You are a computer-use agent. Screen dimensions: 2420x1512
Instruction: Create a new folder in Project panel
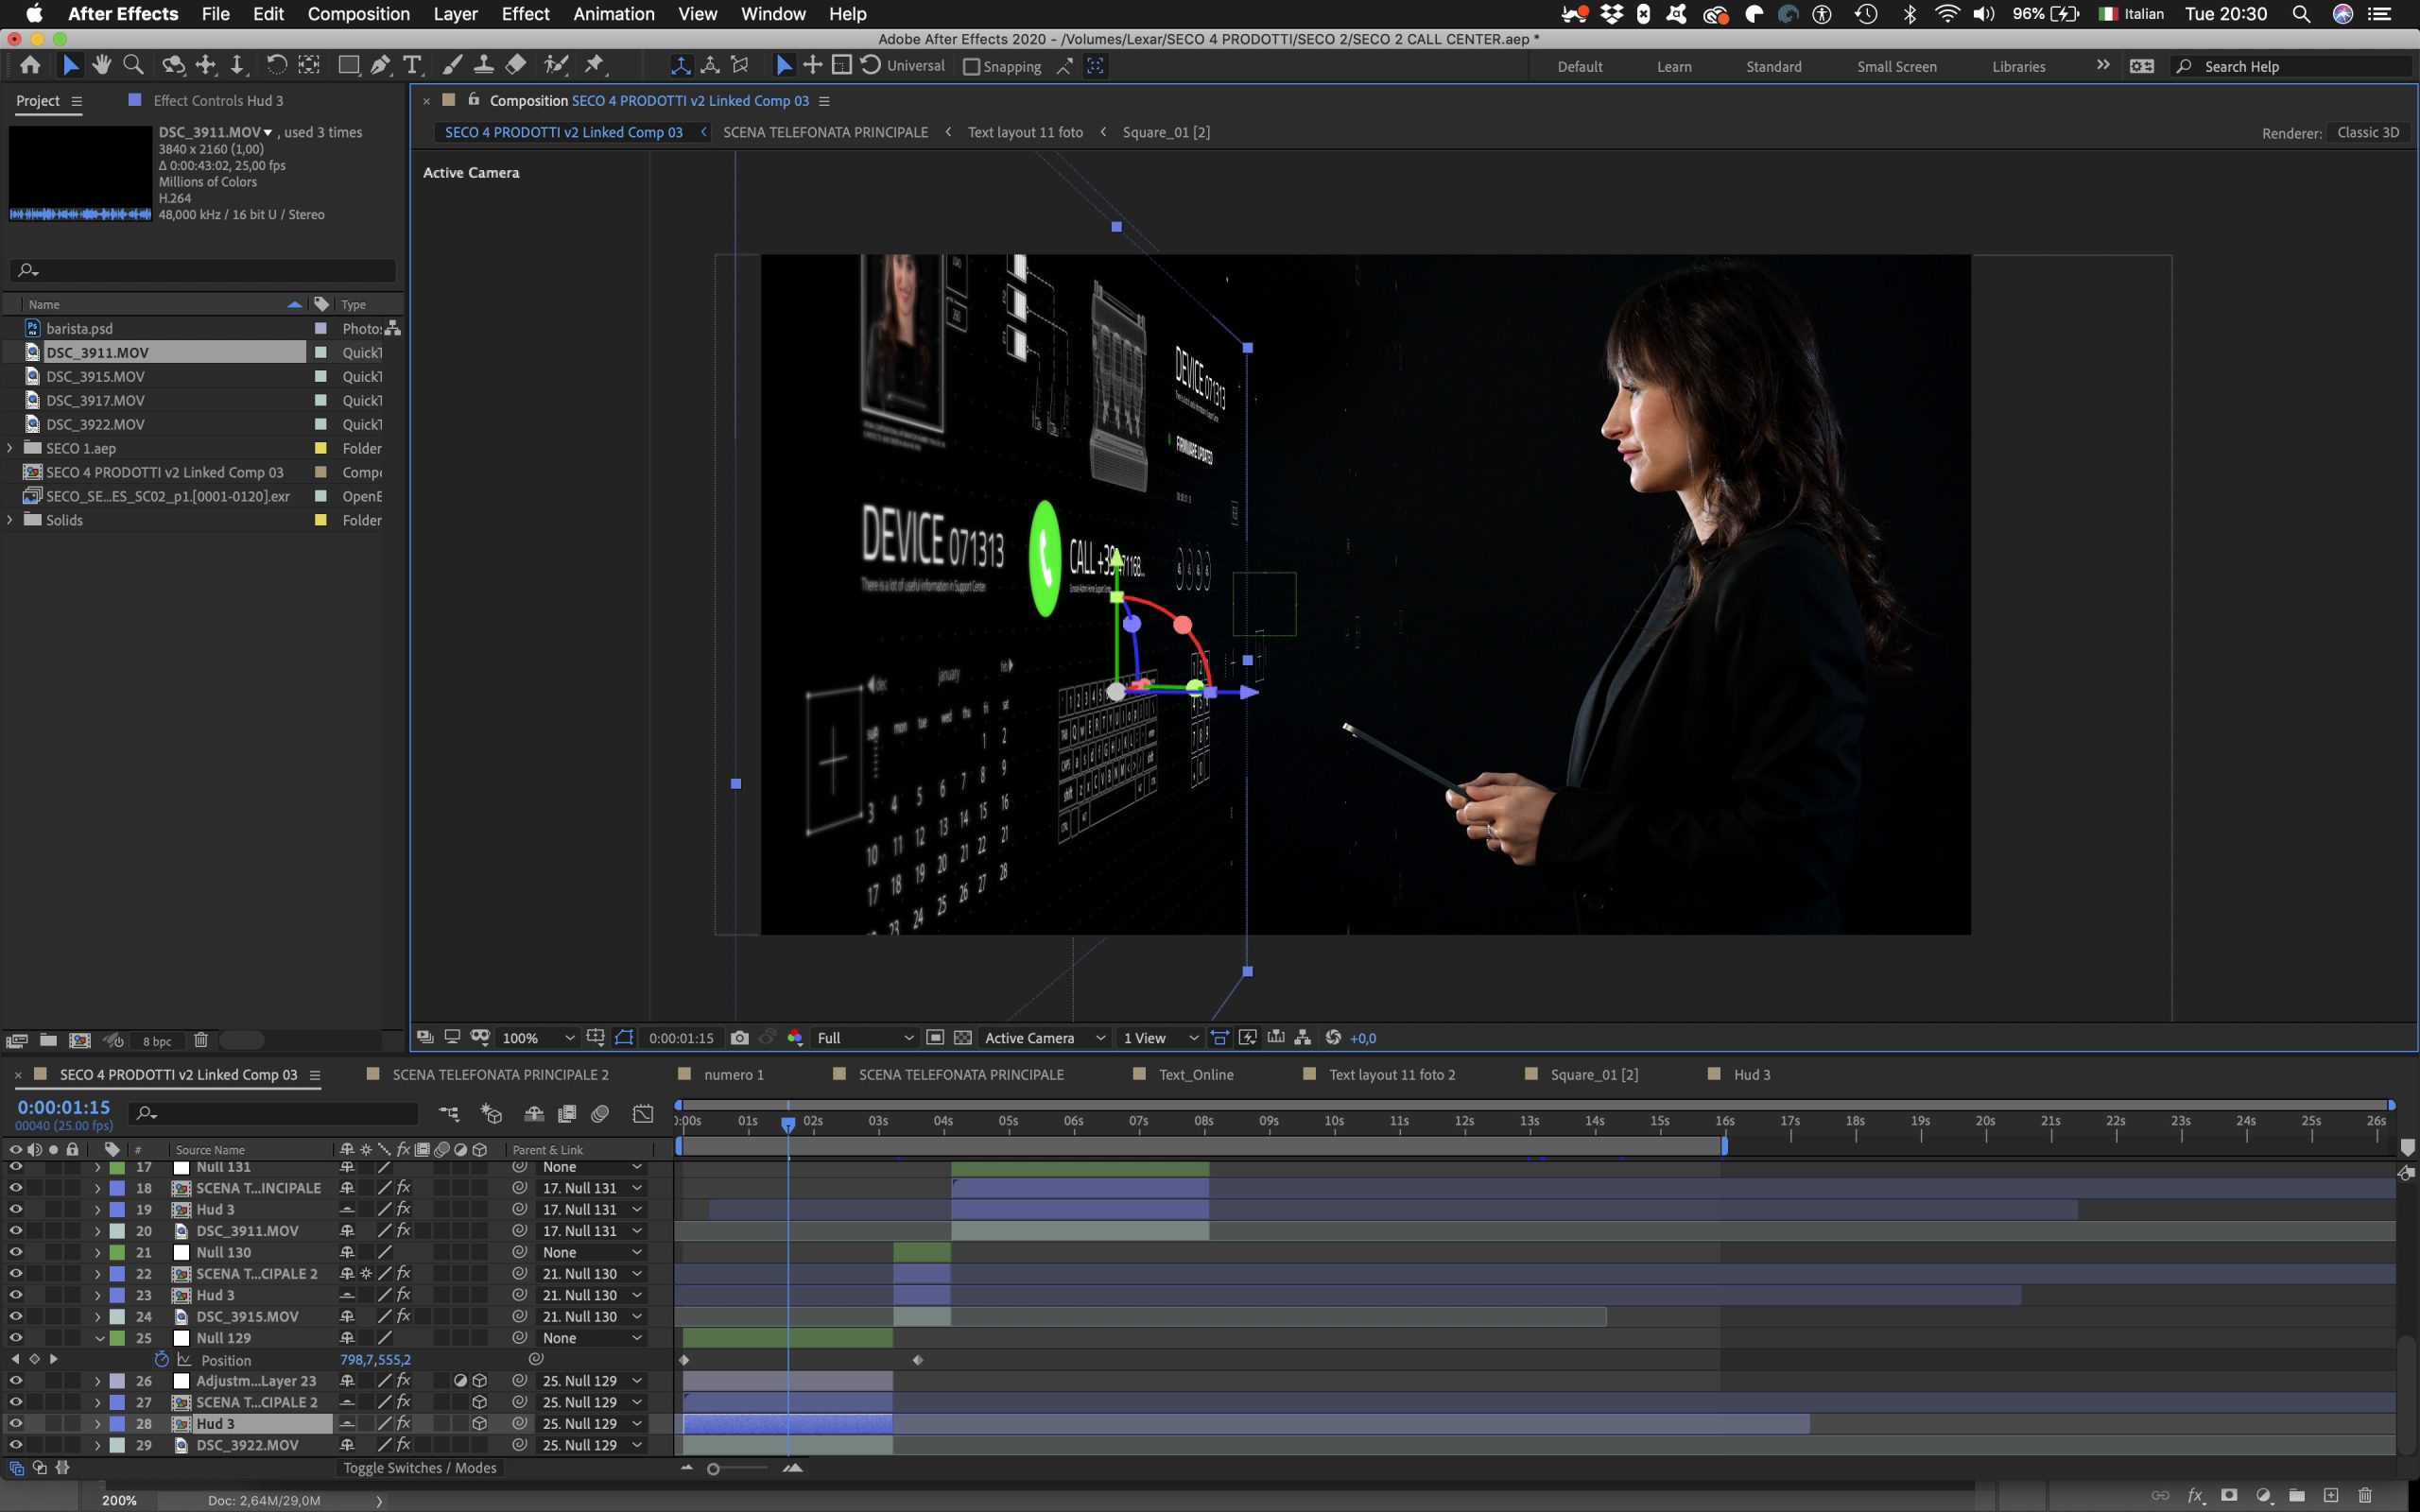(48, 1040)
